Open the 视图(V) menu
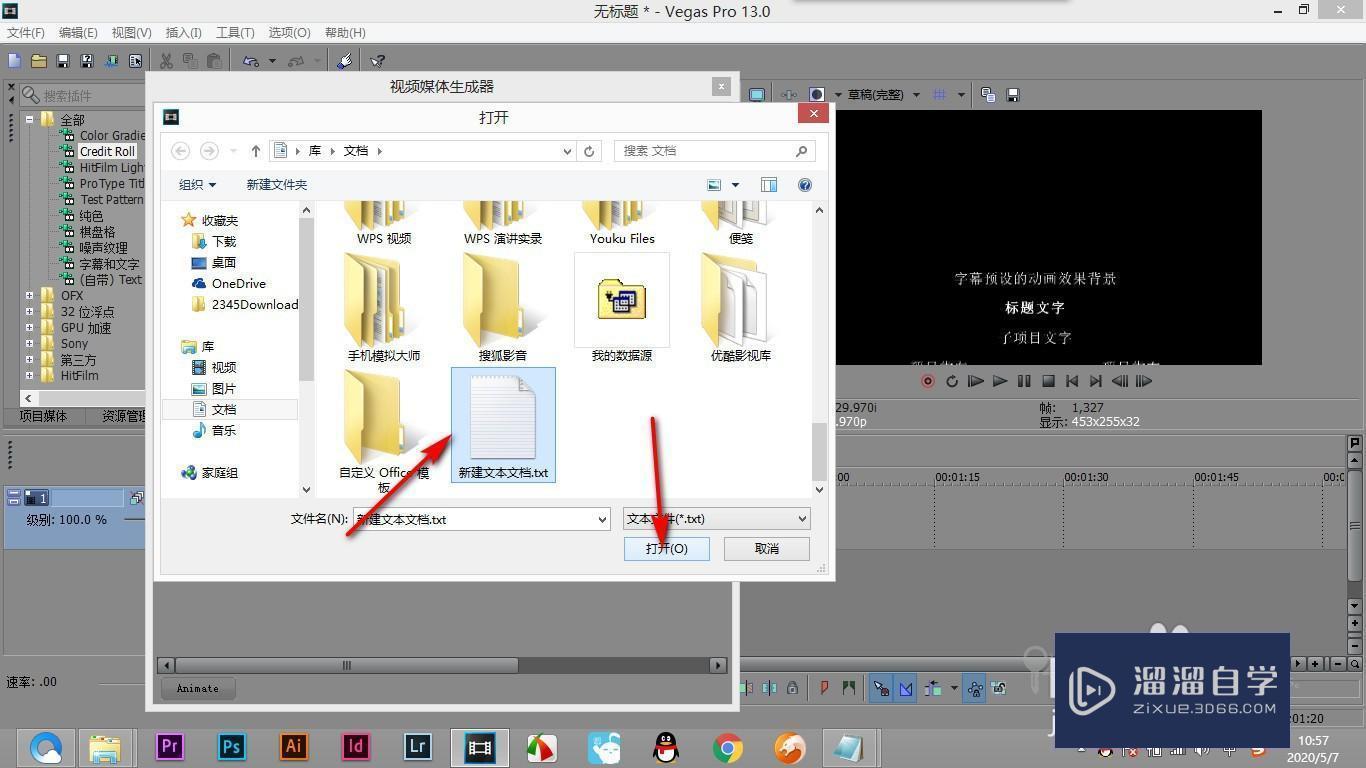 (131, 33)
